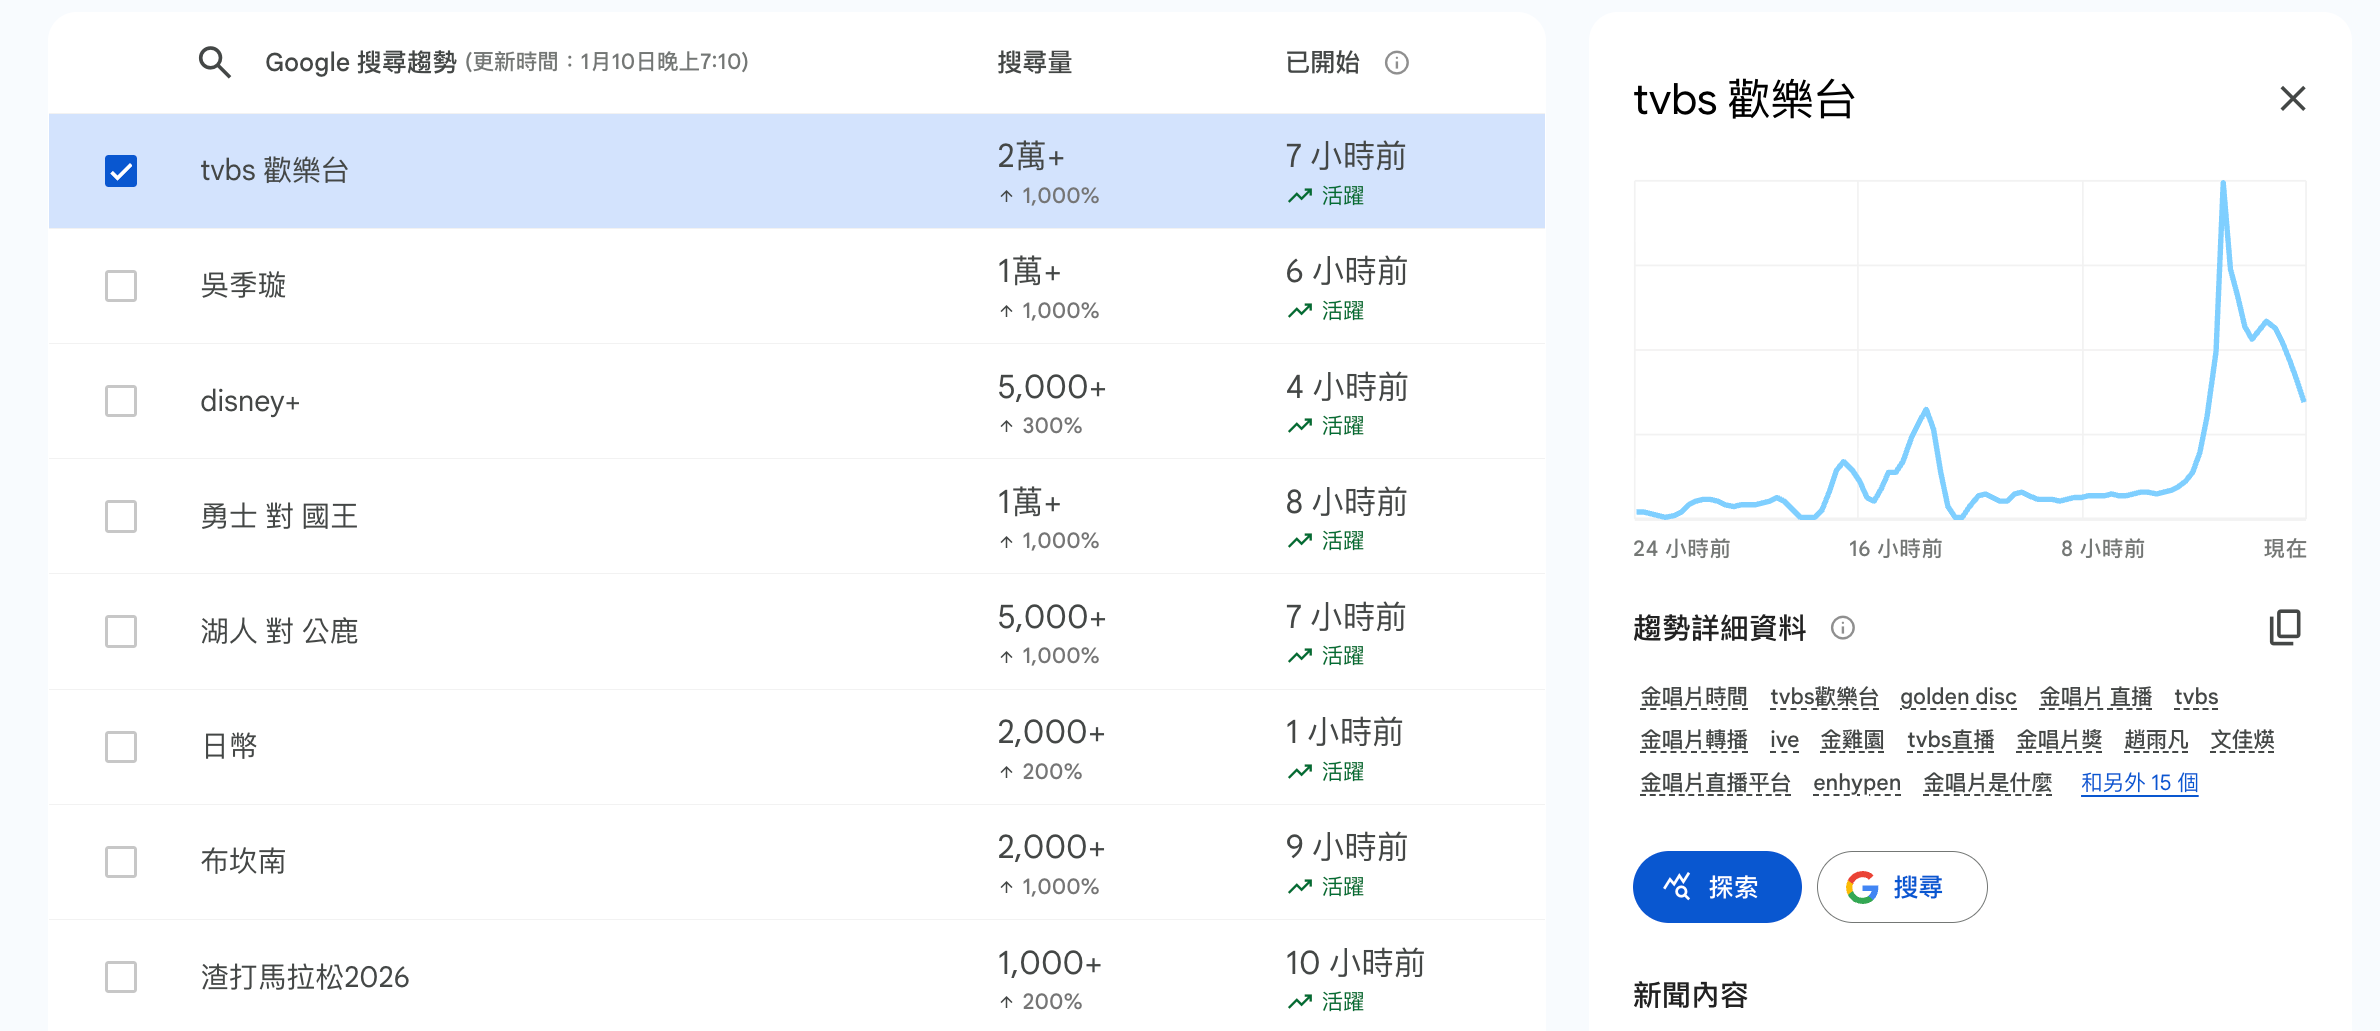2380x1031 pixels.
Task: Click the green 活躍 arrow on tvbs 歡樂台 row
Action: (1300, 196)
